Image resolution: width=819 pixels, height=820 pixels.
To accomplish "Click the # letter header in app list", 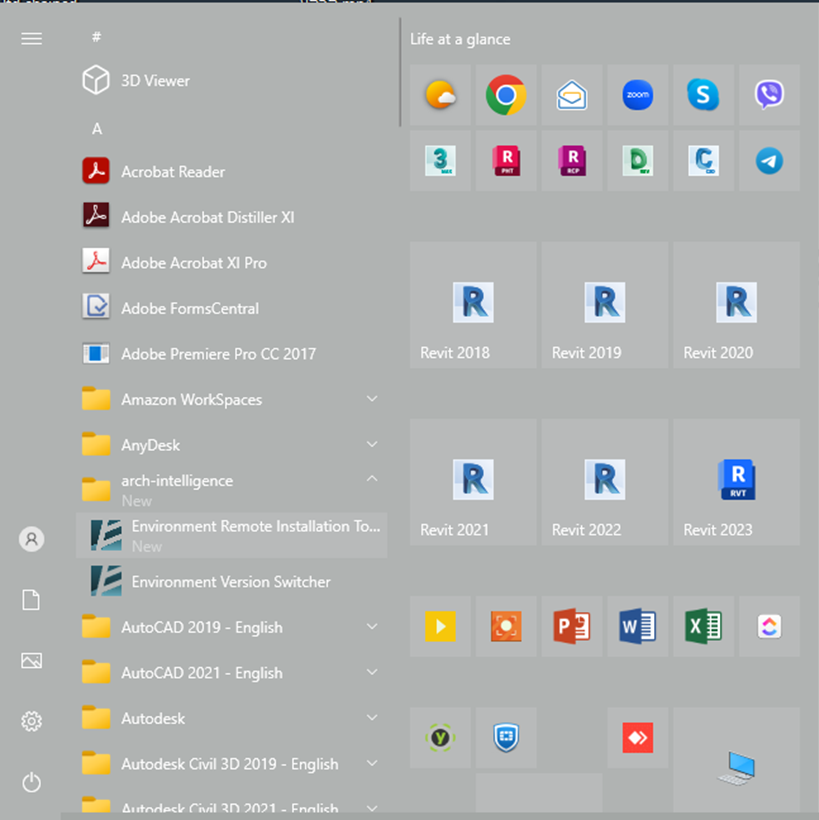I will 97,37.
